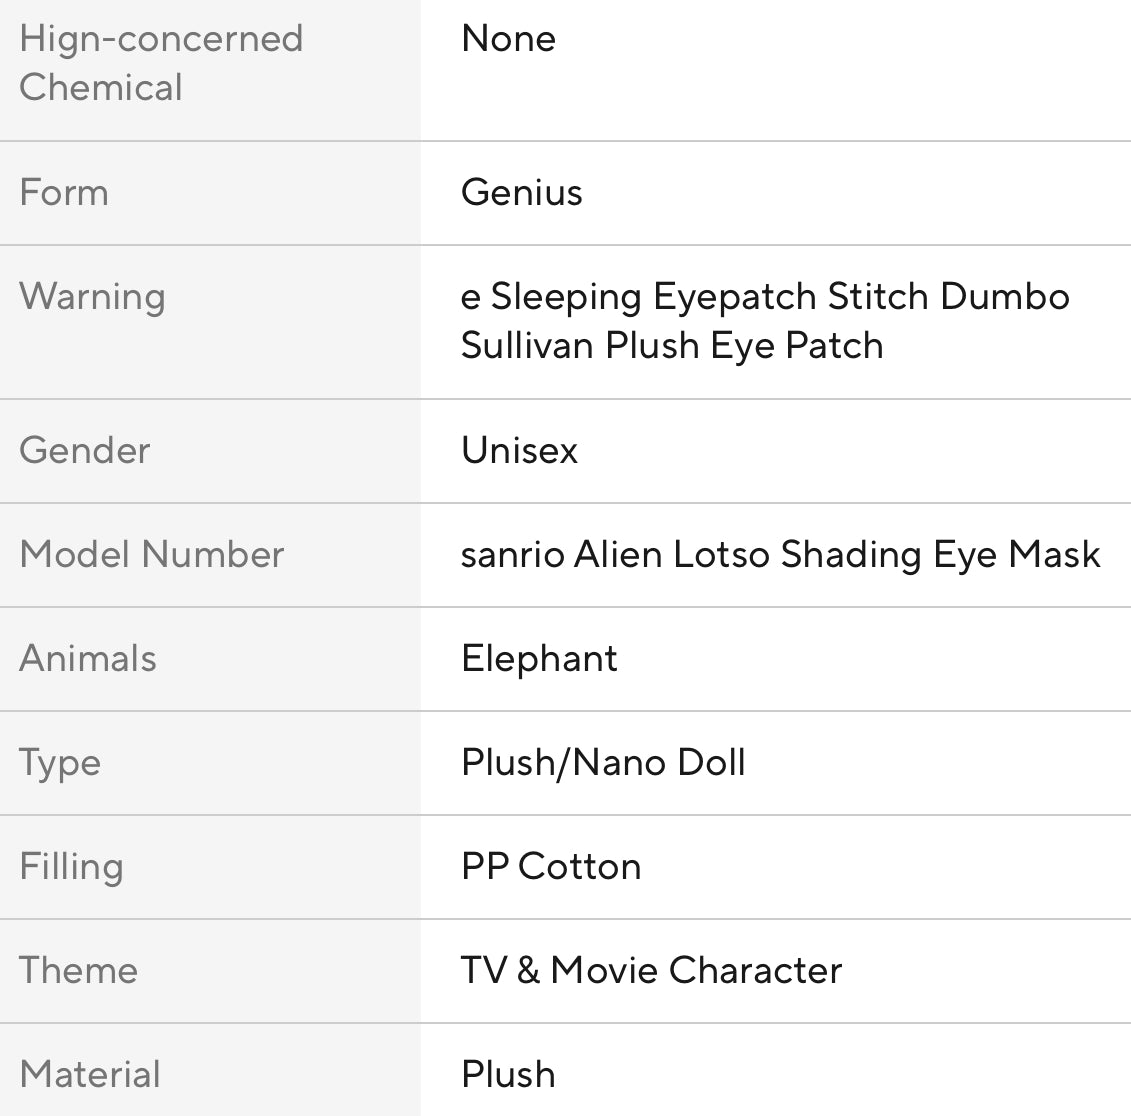
Task: Click the 'Form' attribute label
Action: point(64,192)
